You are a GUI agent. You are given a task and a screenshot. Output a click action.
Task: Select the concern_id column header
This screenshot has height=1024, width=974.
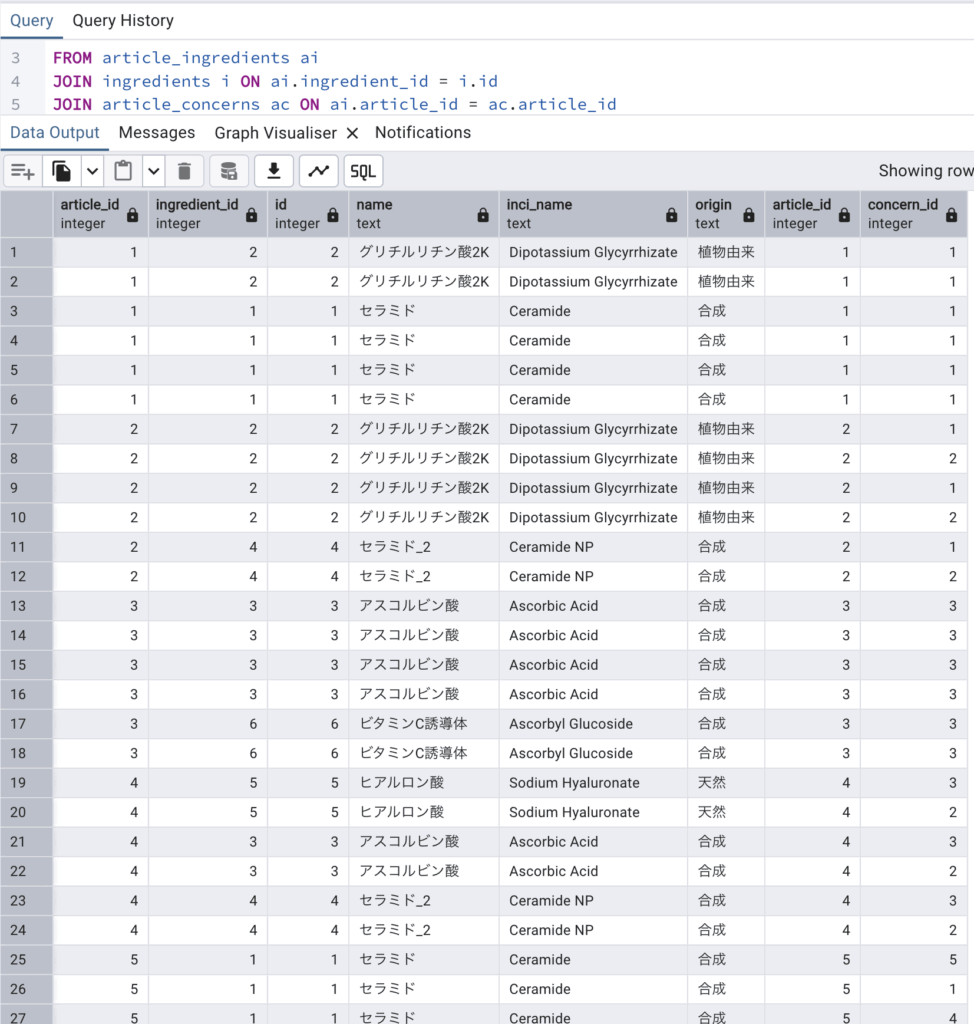pos(913,214)
